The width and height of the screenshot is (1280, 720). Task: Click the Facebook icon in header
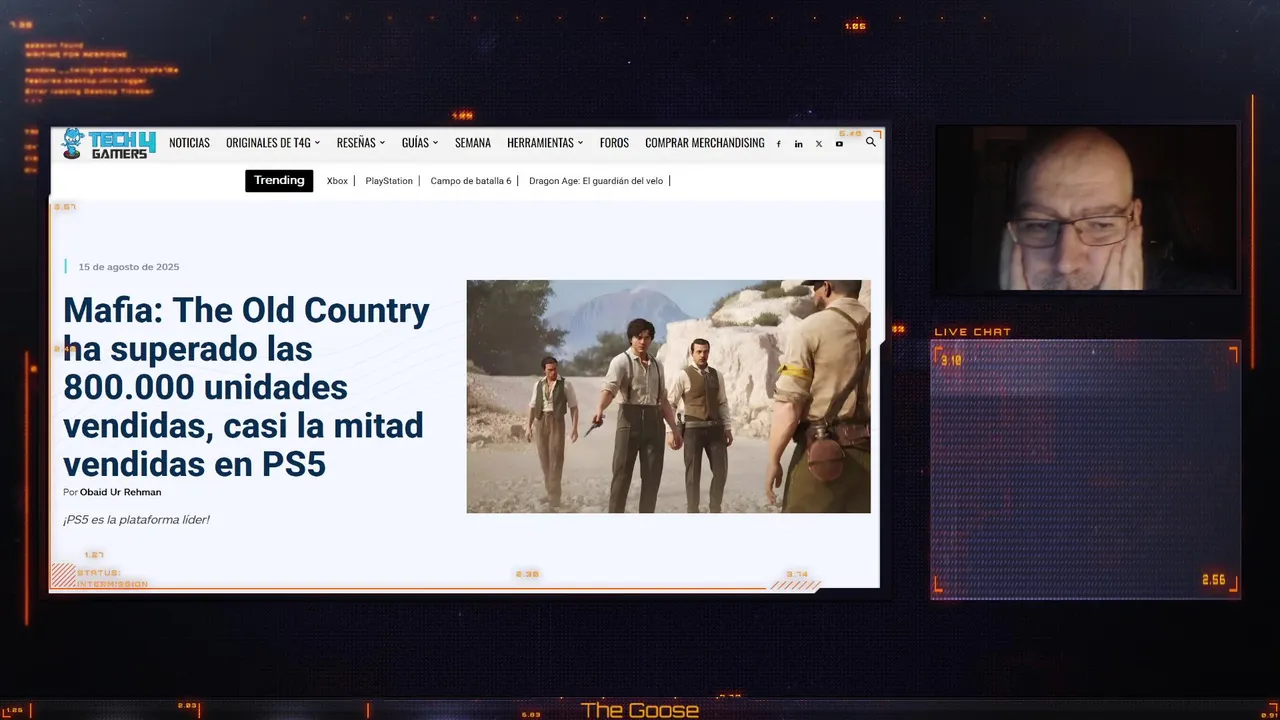coord(778,144)
